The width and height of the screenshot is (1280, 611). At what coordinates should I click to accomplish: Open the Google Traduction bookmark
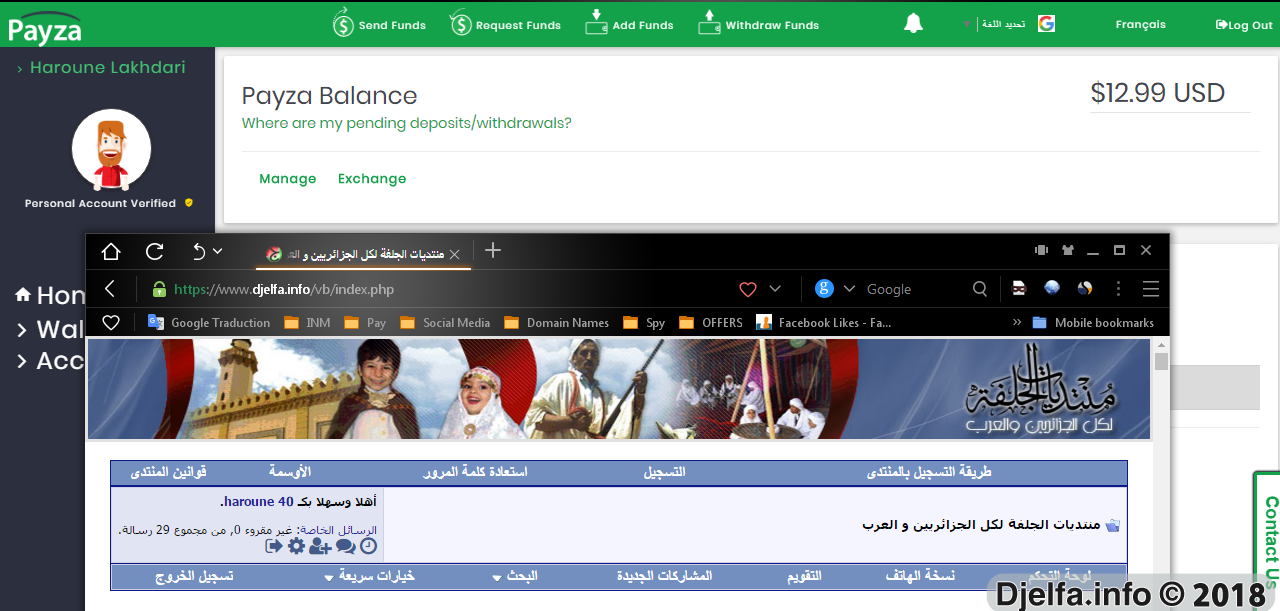click(209, 323)
